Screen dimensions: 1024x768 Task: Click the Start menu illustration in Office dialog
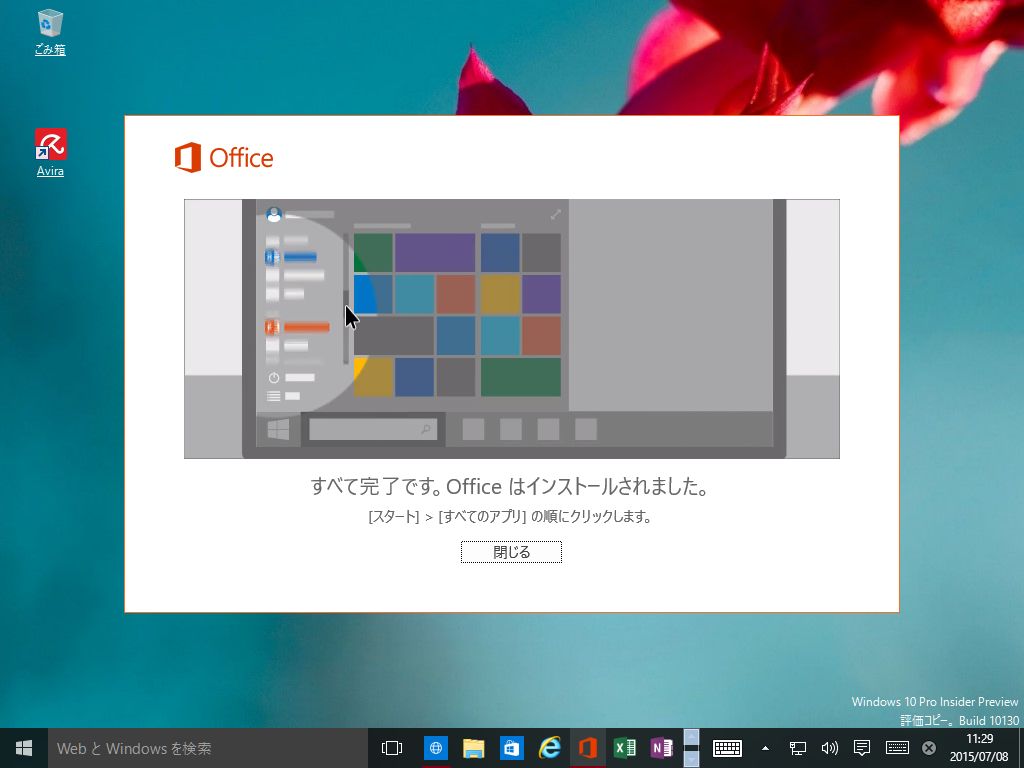tap(511, 328)
